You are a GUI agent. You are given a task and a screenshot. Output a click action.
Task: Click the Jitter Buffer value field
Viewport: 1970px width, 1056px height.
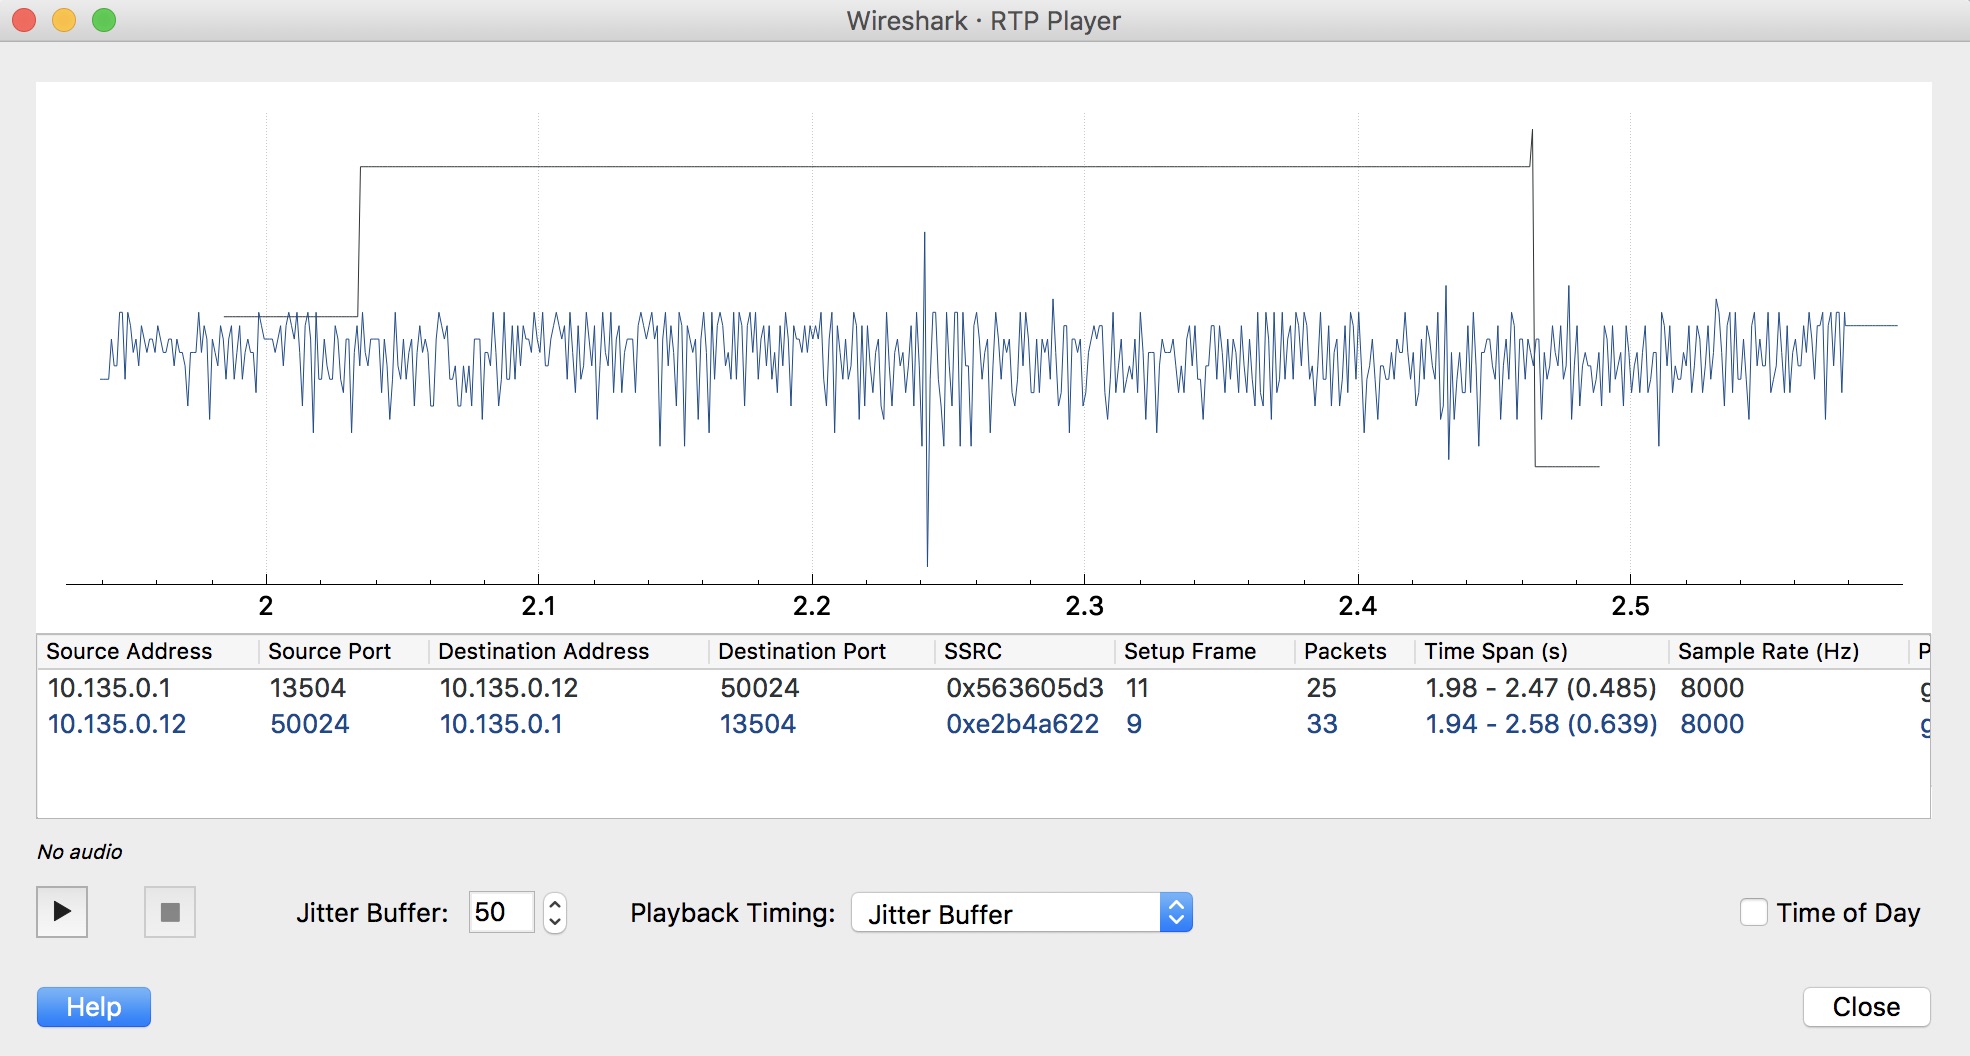[501, 912]
